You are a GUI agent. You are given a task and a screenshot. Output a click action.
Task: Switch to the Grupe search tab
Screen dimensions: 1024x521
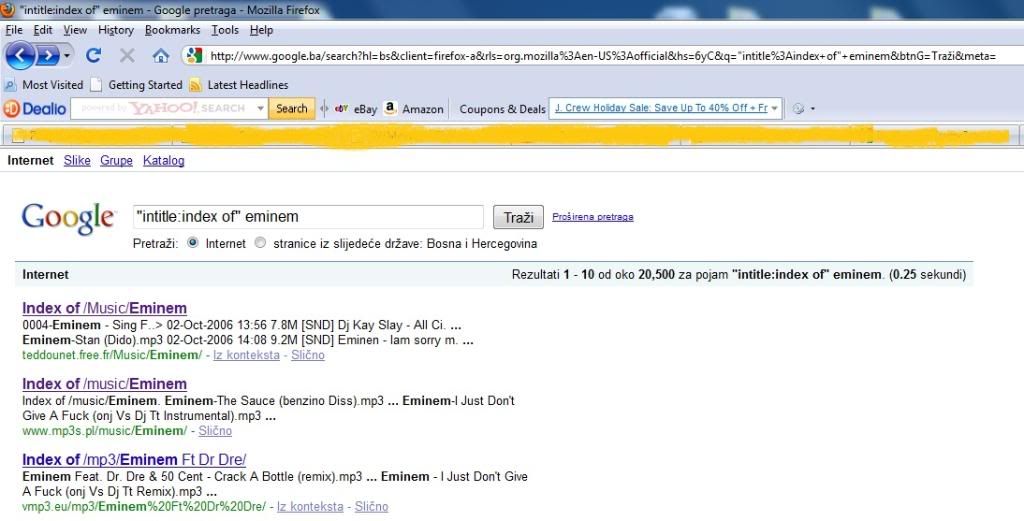[116, 161]
